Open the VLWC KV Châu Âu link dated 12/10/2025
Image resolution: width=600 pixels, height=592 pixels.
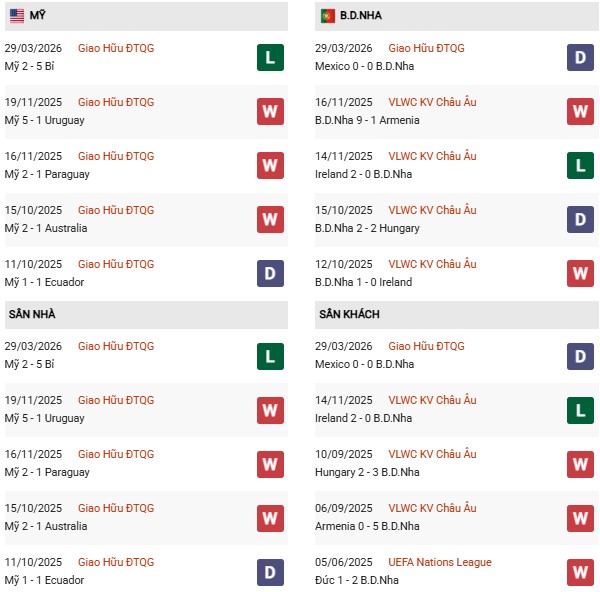tap(432, 264)
